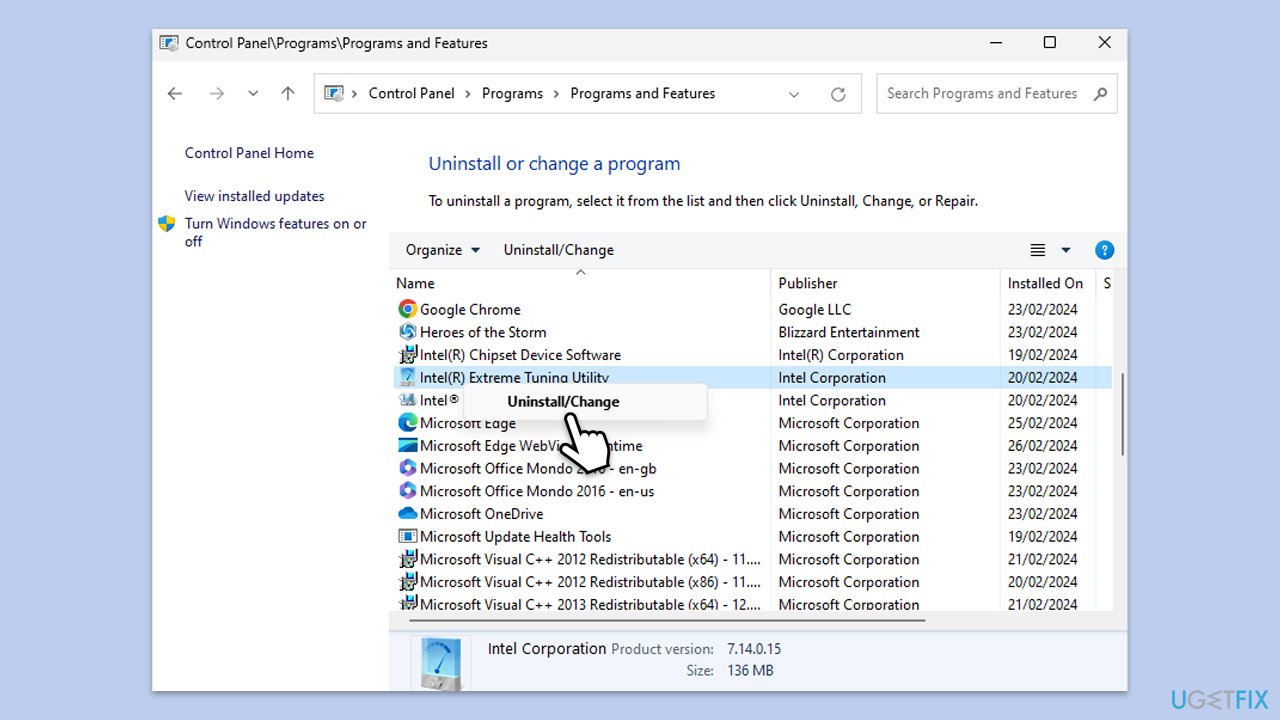Open View installed updates link
1280x720 pixels.
[254, 196]
